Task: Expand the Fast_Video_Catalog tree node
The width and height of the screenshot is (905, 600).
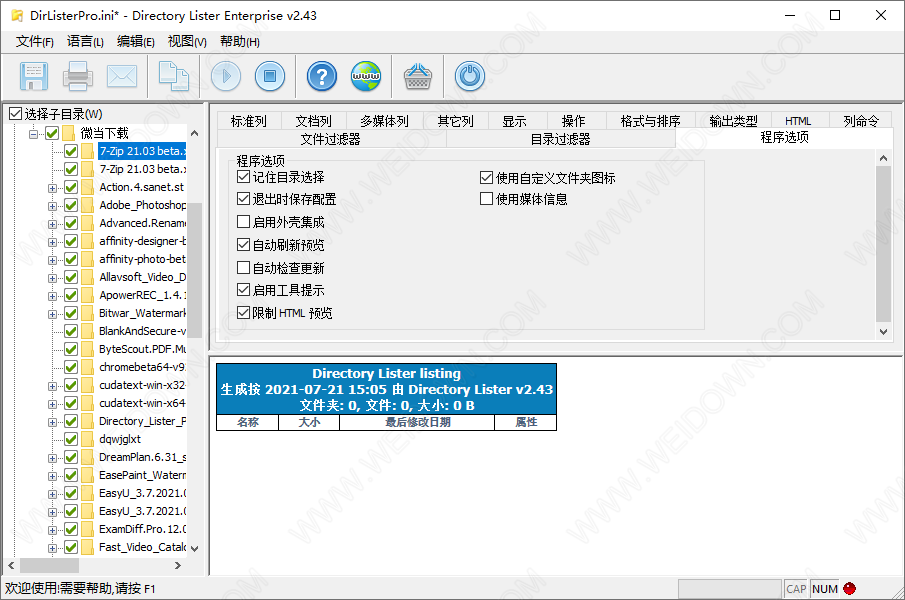Action: click(53, 548)
